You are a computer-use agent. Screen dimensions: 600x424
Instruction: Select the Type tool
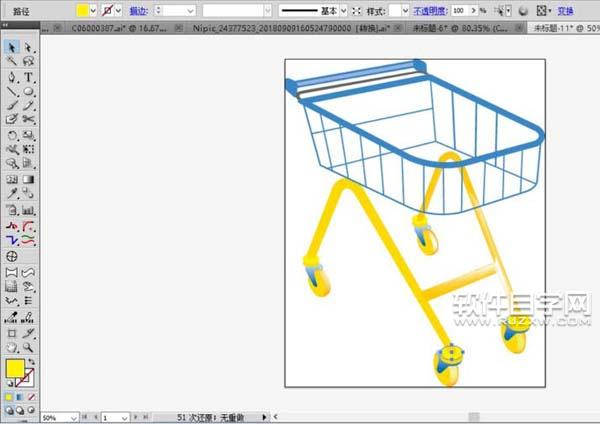pyautogui.click(x=28, y=77)
